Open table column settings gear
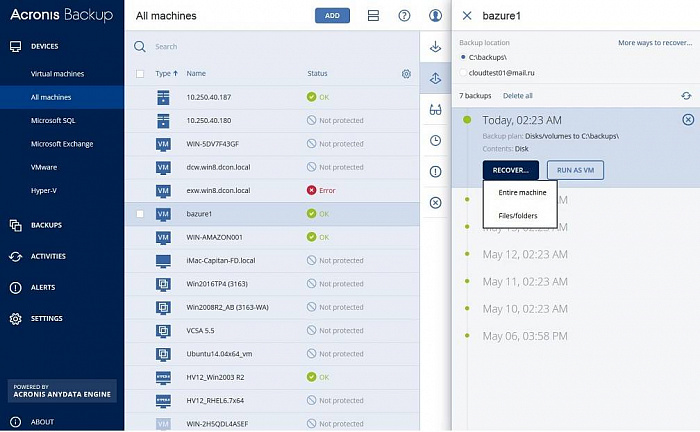This screenshot has height=432, width=700. 406,74
